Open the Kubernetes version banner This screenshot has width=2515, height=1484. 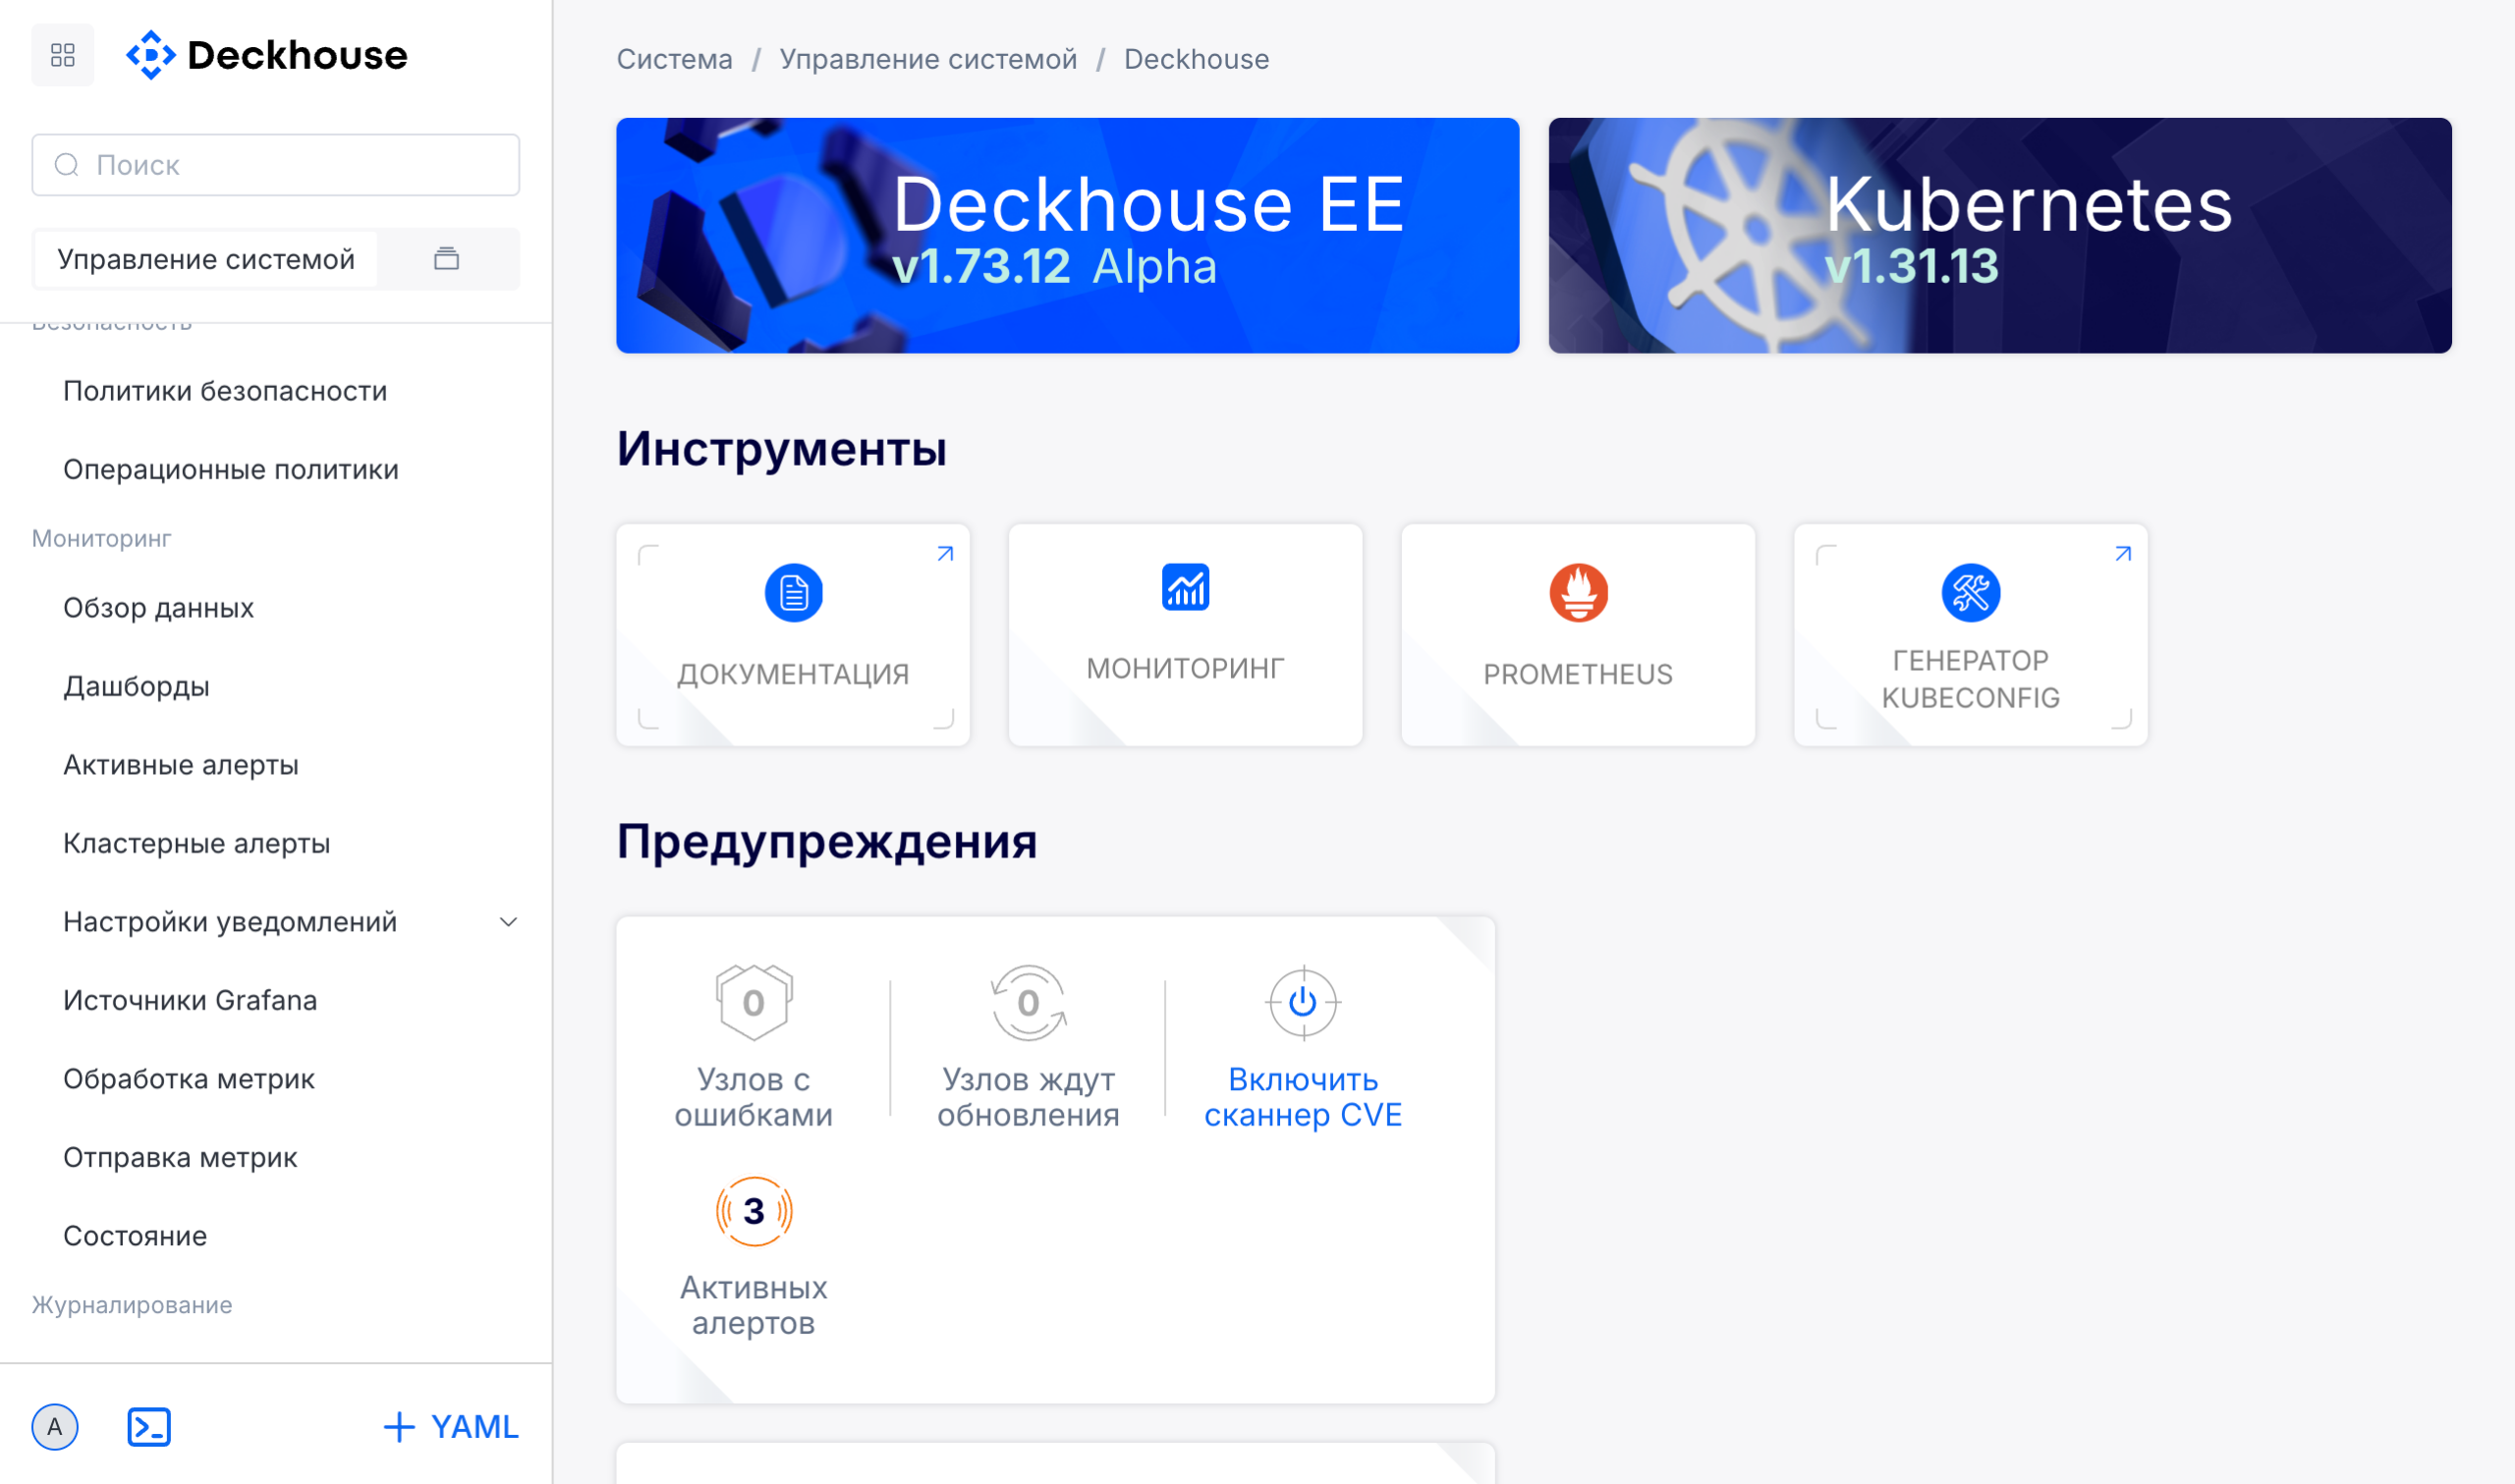1999,235
